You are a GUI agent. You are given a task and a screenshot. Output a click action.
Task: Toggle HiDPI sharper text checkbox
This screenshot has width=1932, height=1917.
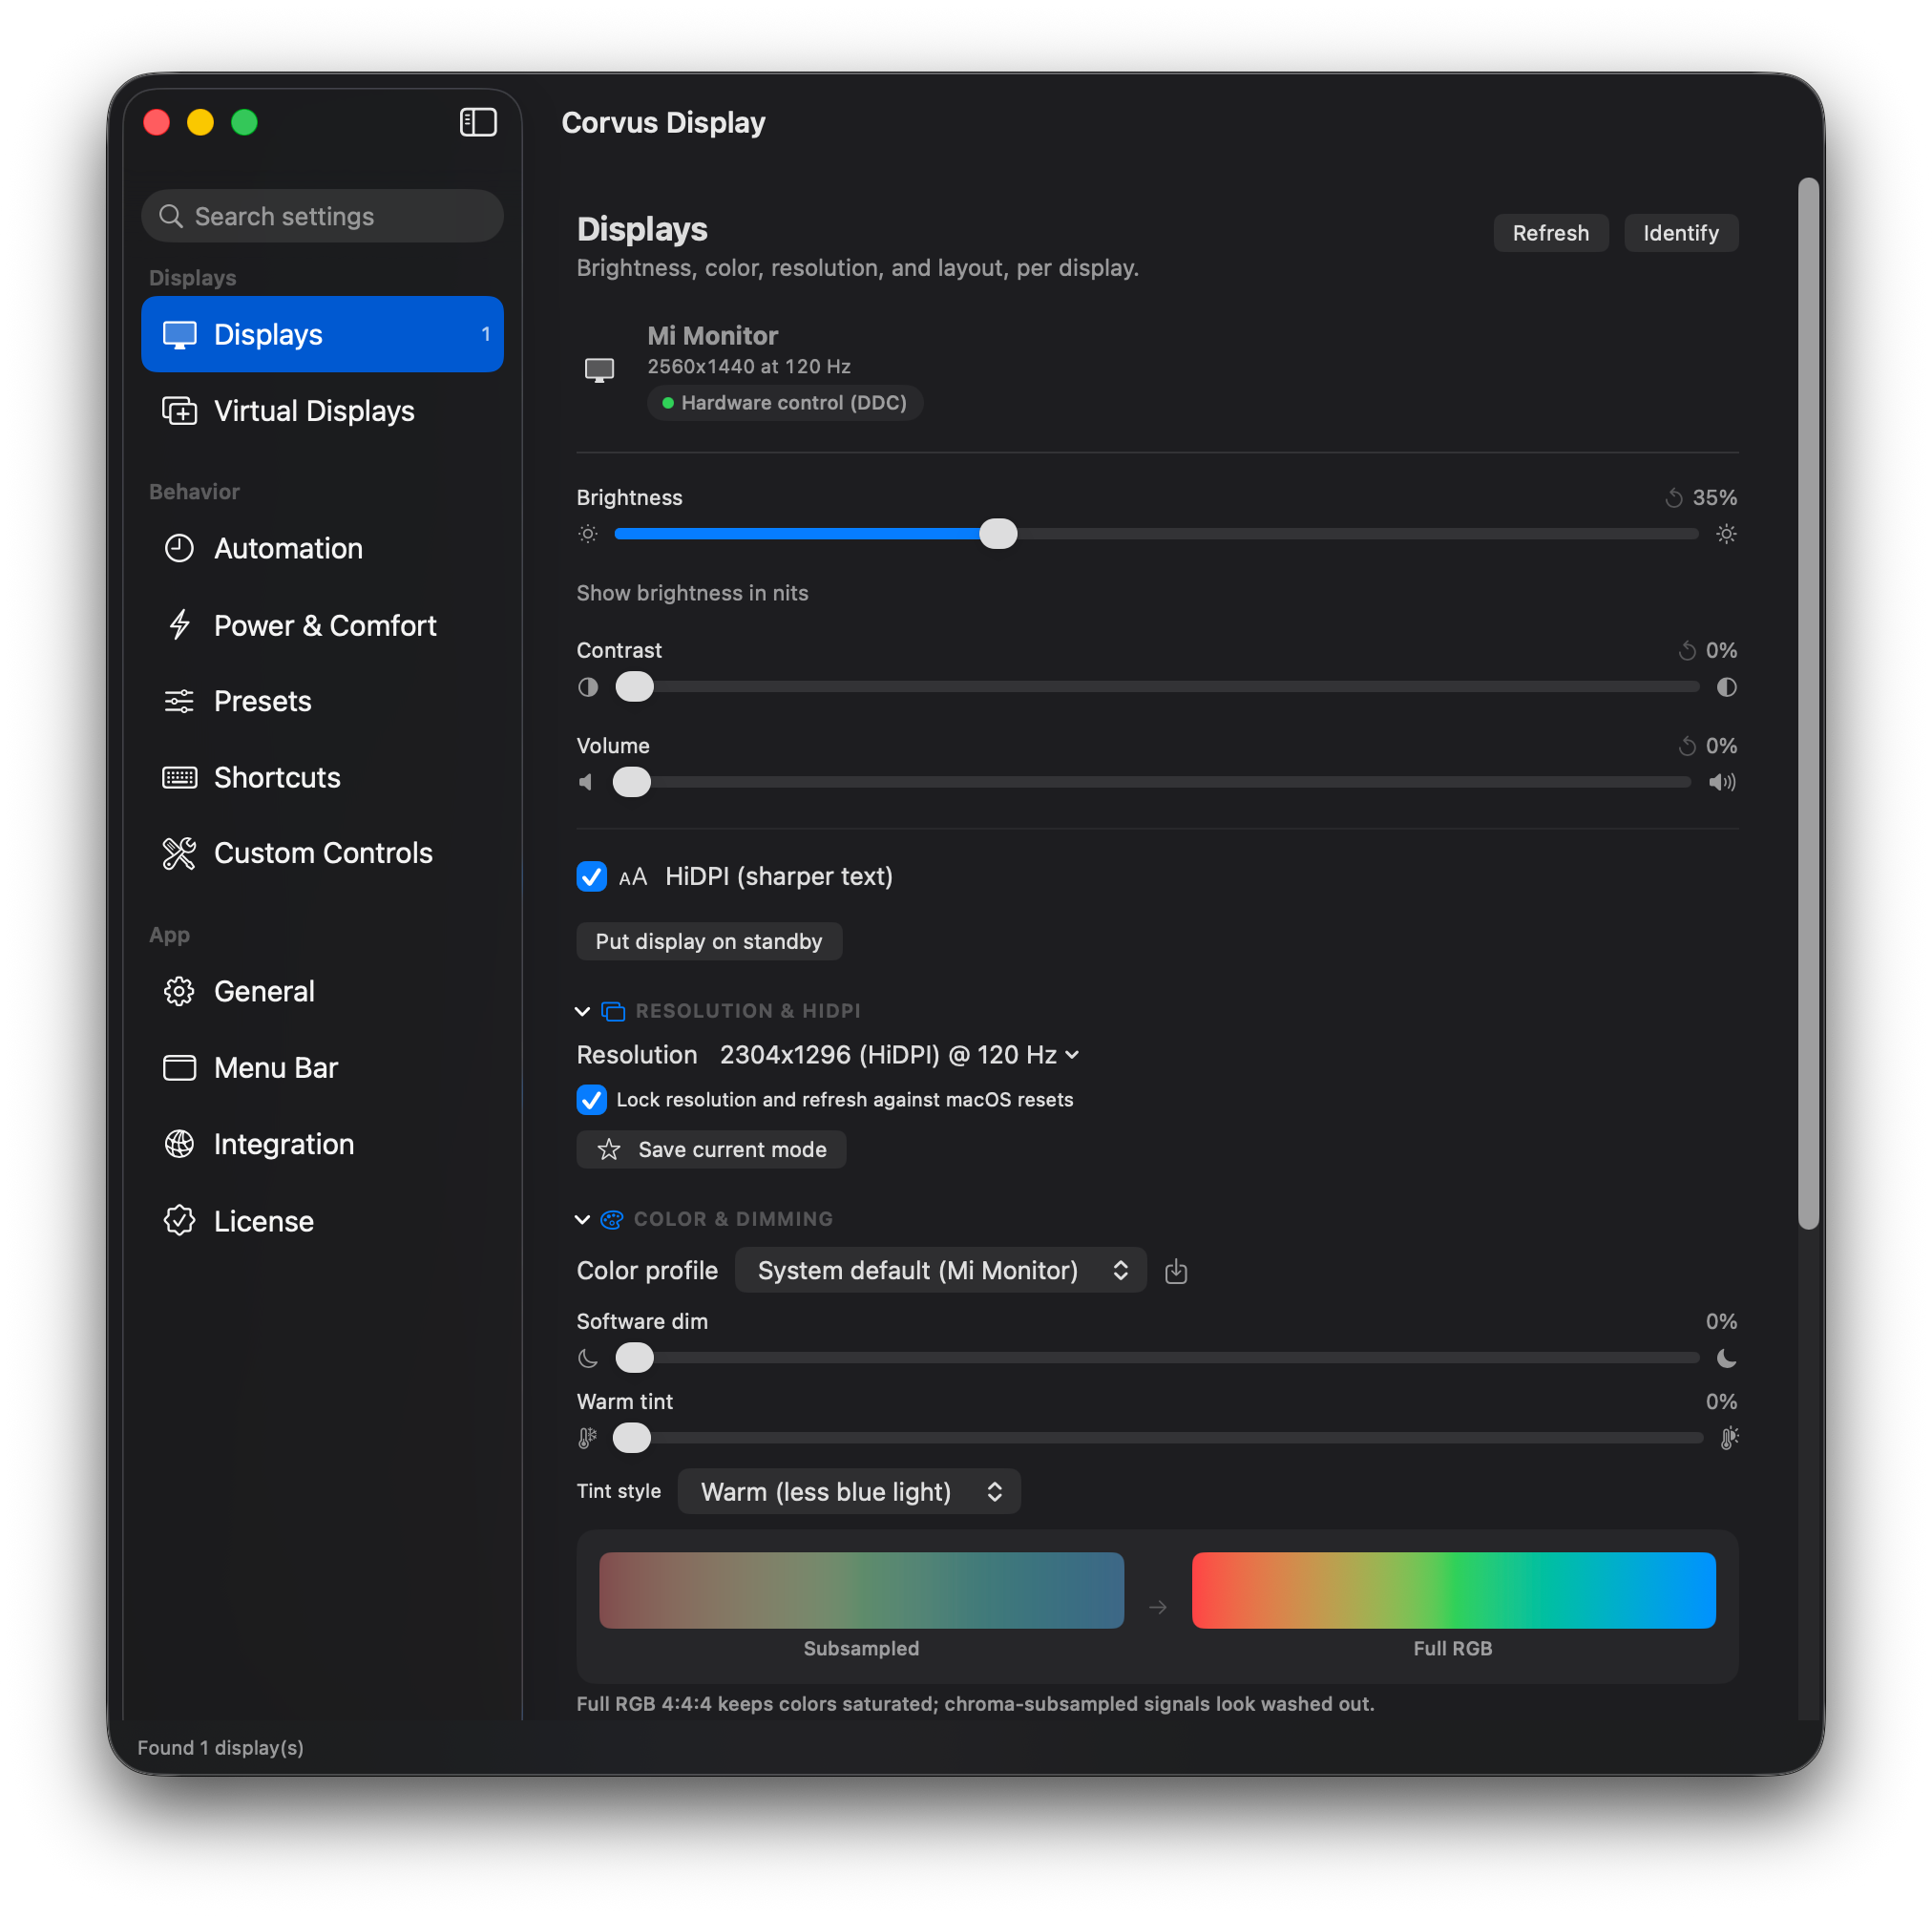pos(592,877)
